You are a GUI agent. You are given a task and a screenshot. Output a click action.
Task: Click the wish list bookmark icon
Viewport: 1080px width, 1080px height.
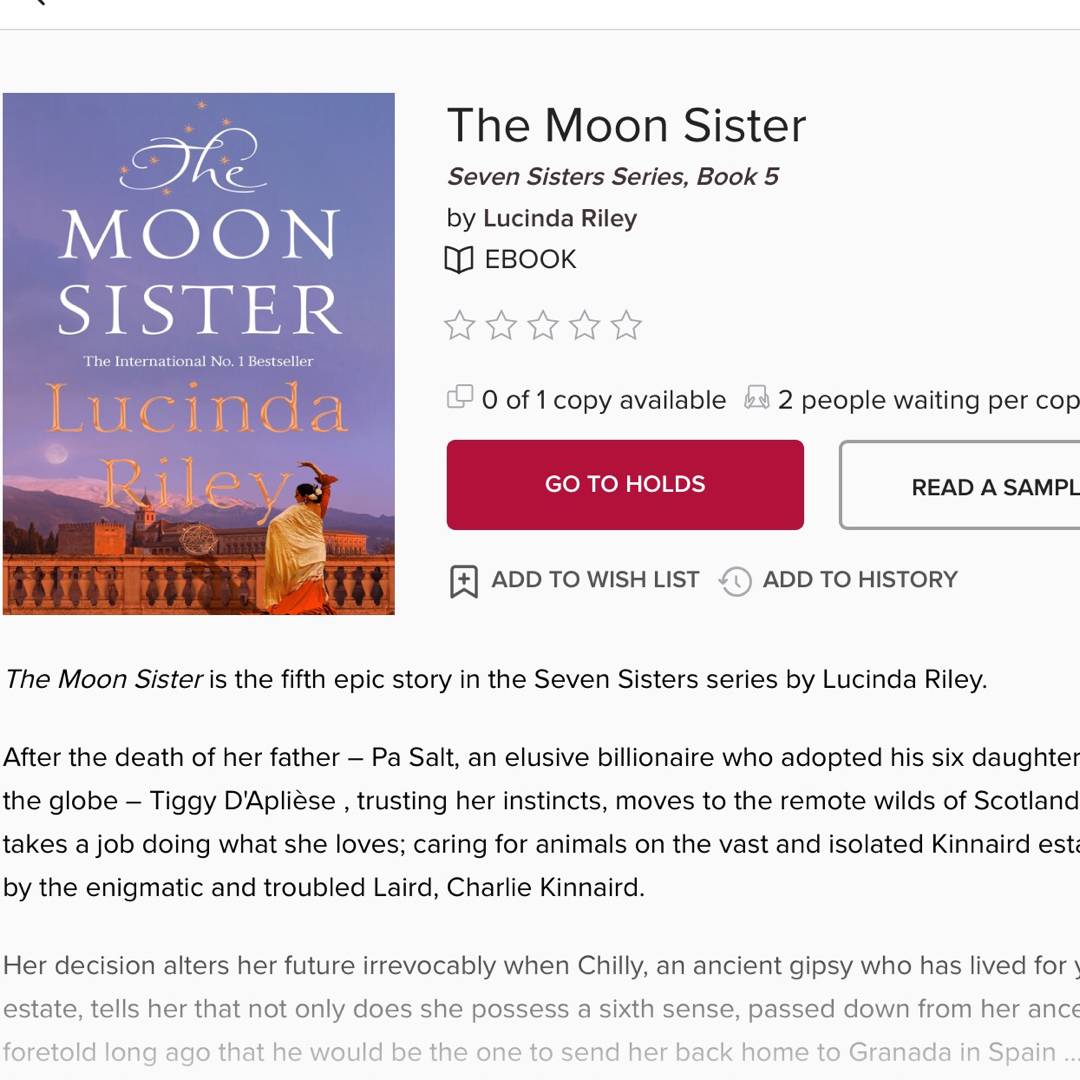point(464,581)
